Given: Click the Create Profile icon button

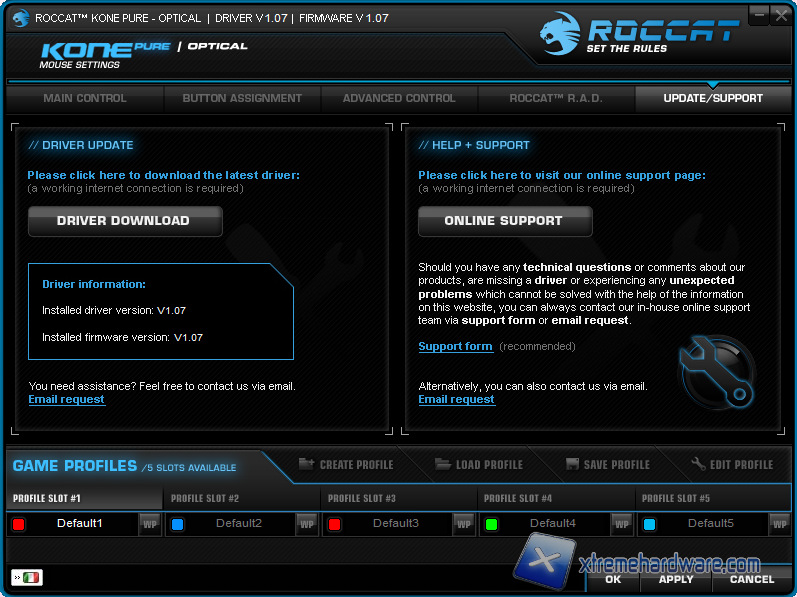Looking at the screenshot, I should [x=307, y=465].
